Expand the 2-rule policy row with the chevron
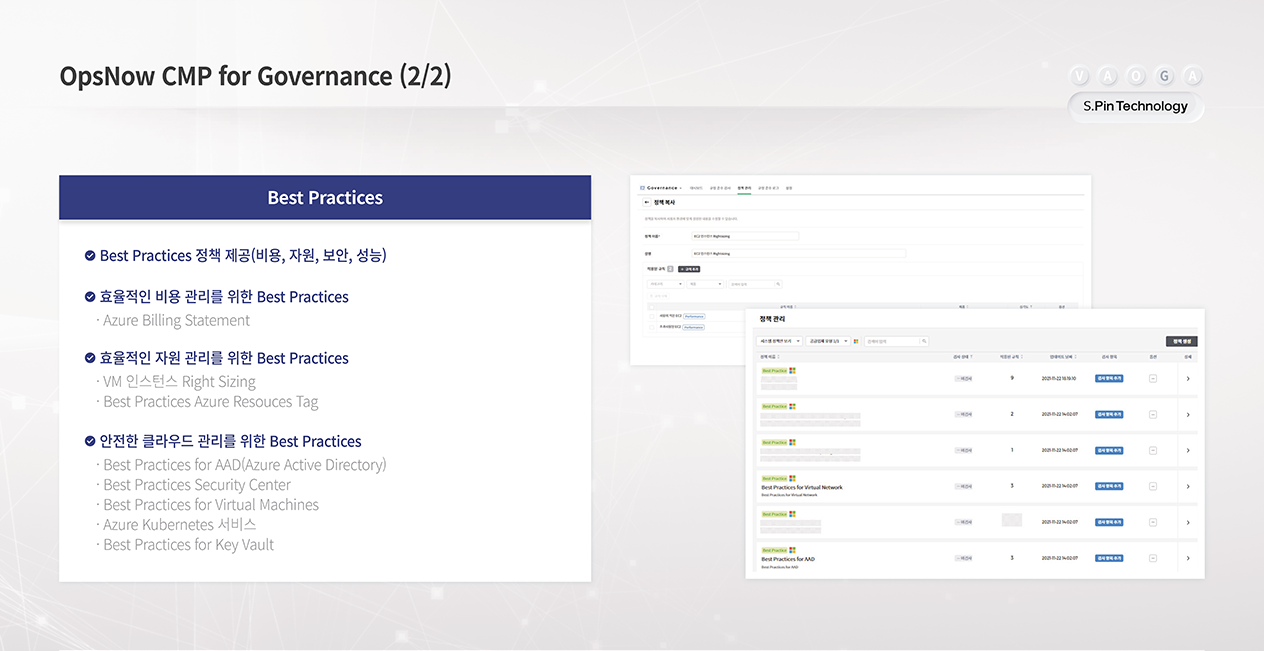This screenshot has height=651, width=1264. 1188,414
